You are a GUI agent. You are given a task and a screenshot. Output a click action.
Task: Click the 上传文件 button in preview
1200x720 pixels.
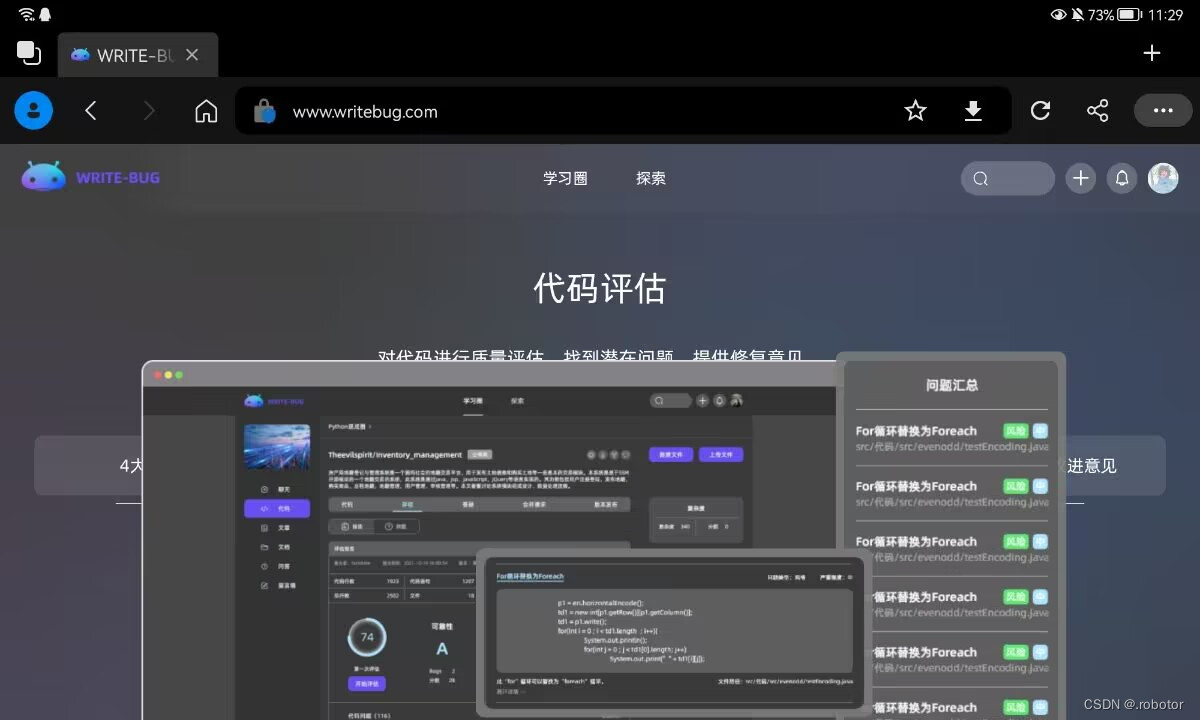click(x=721, y=453)
